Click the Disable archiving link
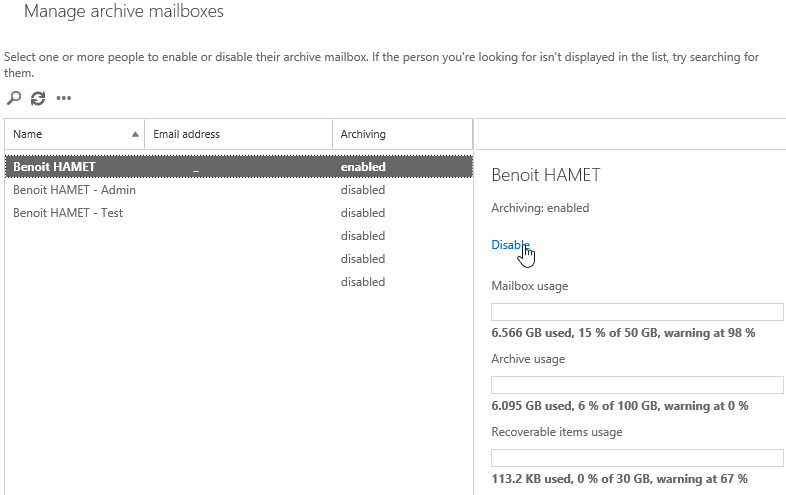 tap(510, 245)
